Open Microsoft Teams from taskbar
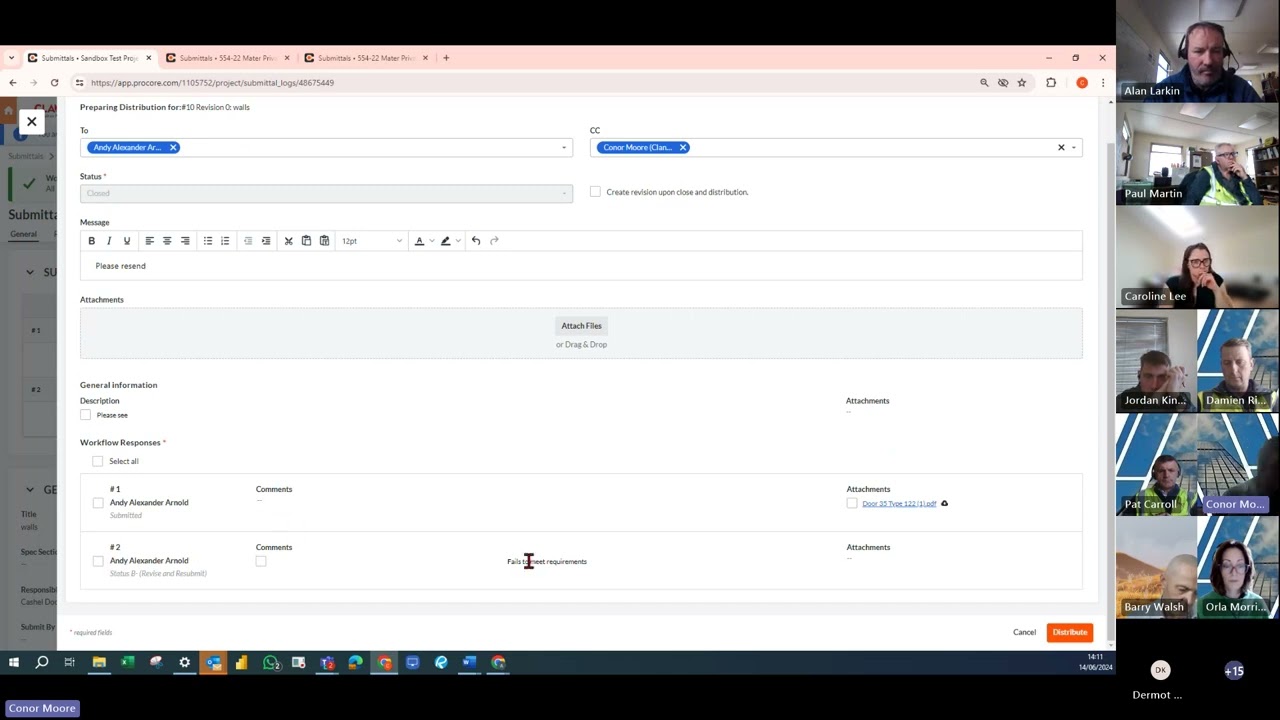 click(x=327, y=662)
